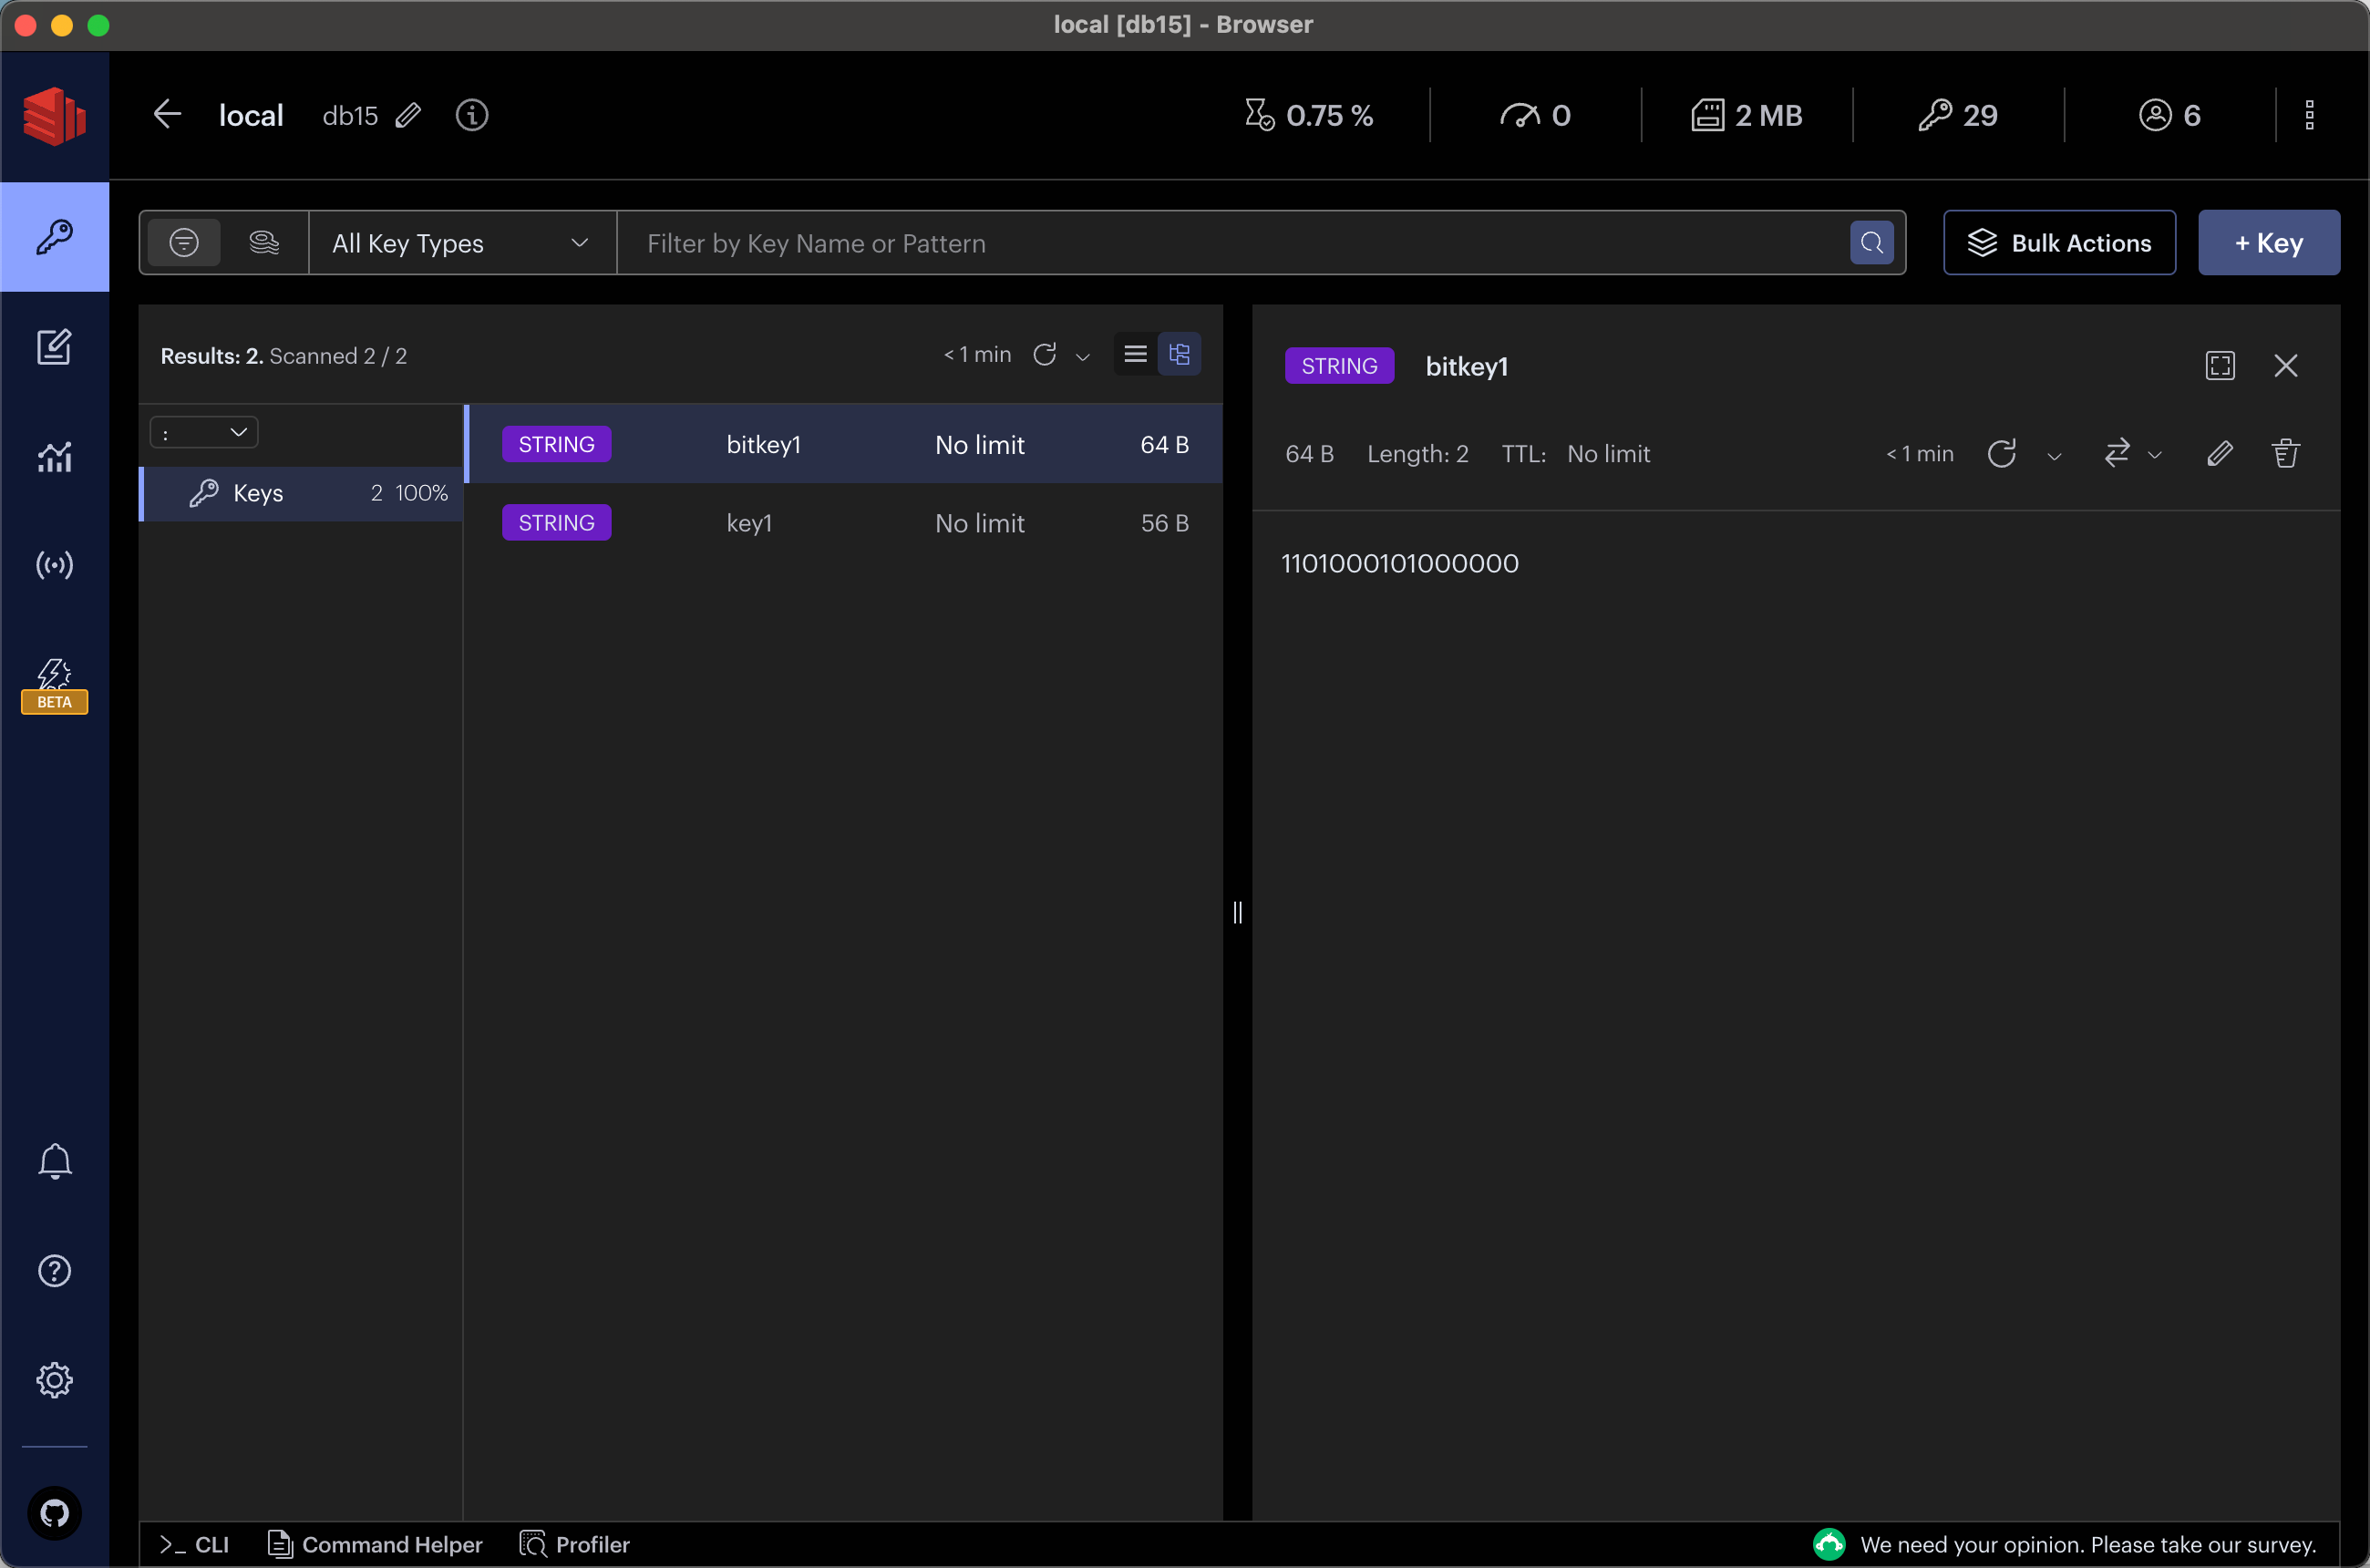Screen dimensions: 2370x1568
Task: Open the three-dot menu in header
Action: pos(2309,115)
